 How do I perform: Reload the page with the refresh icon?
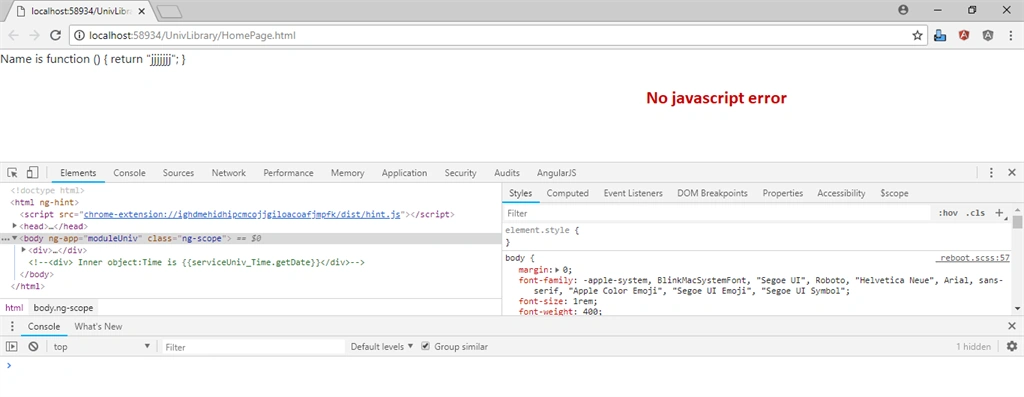click(56, 35)
